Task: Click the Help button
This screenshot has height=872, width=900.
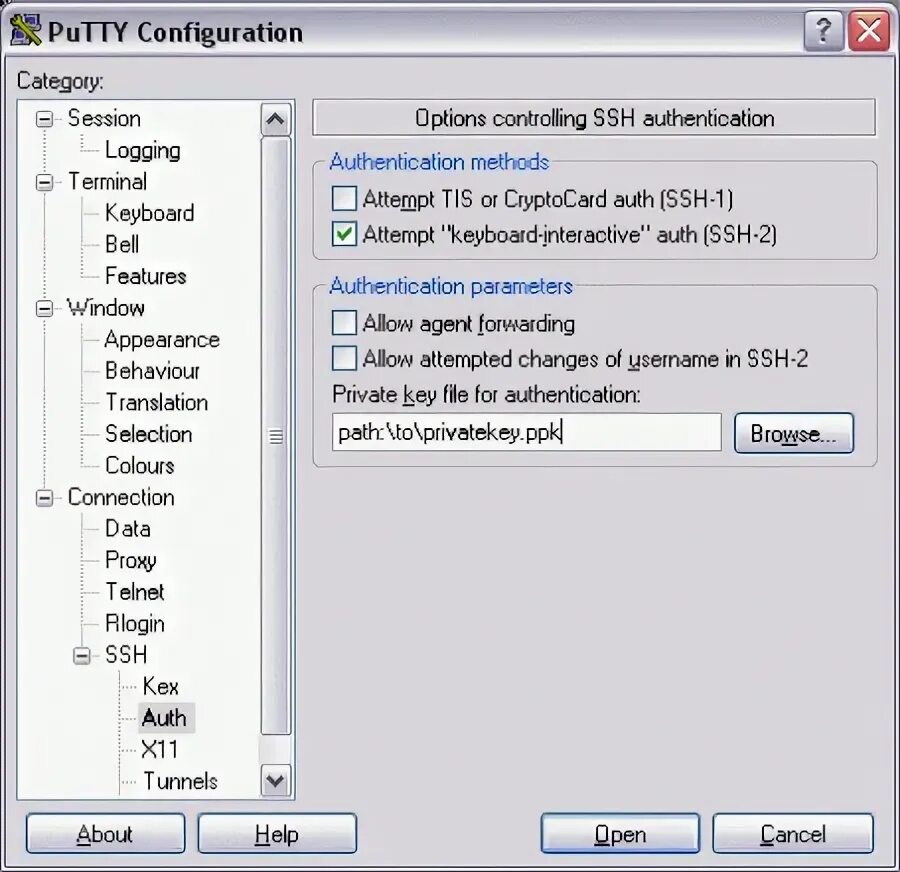Action: [x=277, y=834]
